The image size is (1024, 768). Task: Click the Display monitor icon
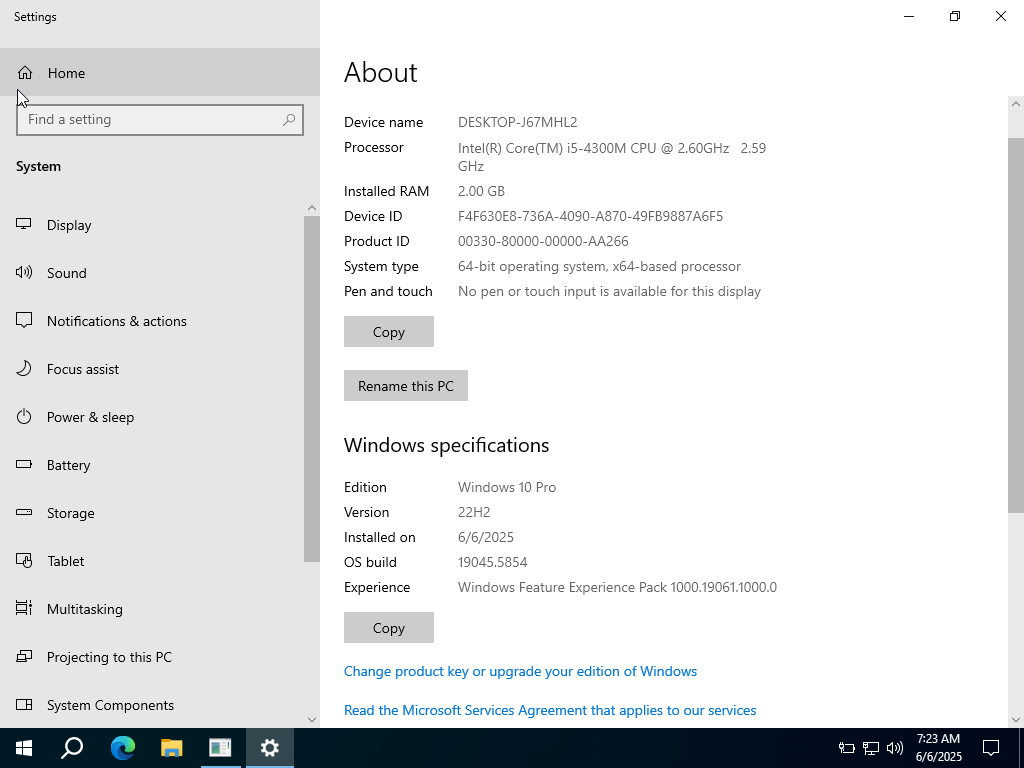point(24,224)
